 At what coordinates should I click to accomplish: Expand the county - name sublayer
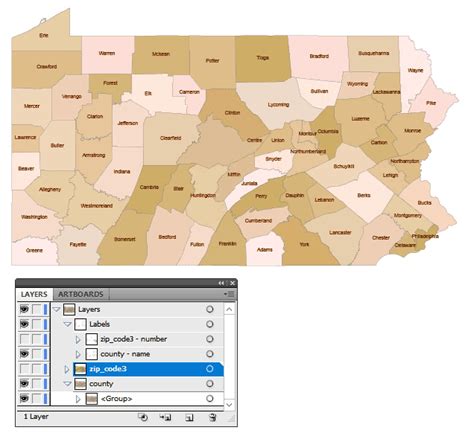point(78,354)
